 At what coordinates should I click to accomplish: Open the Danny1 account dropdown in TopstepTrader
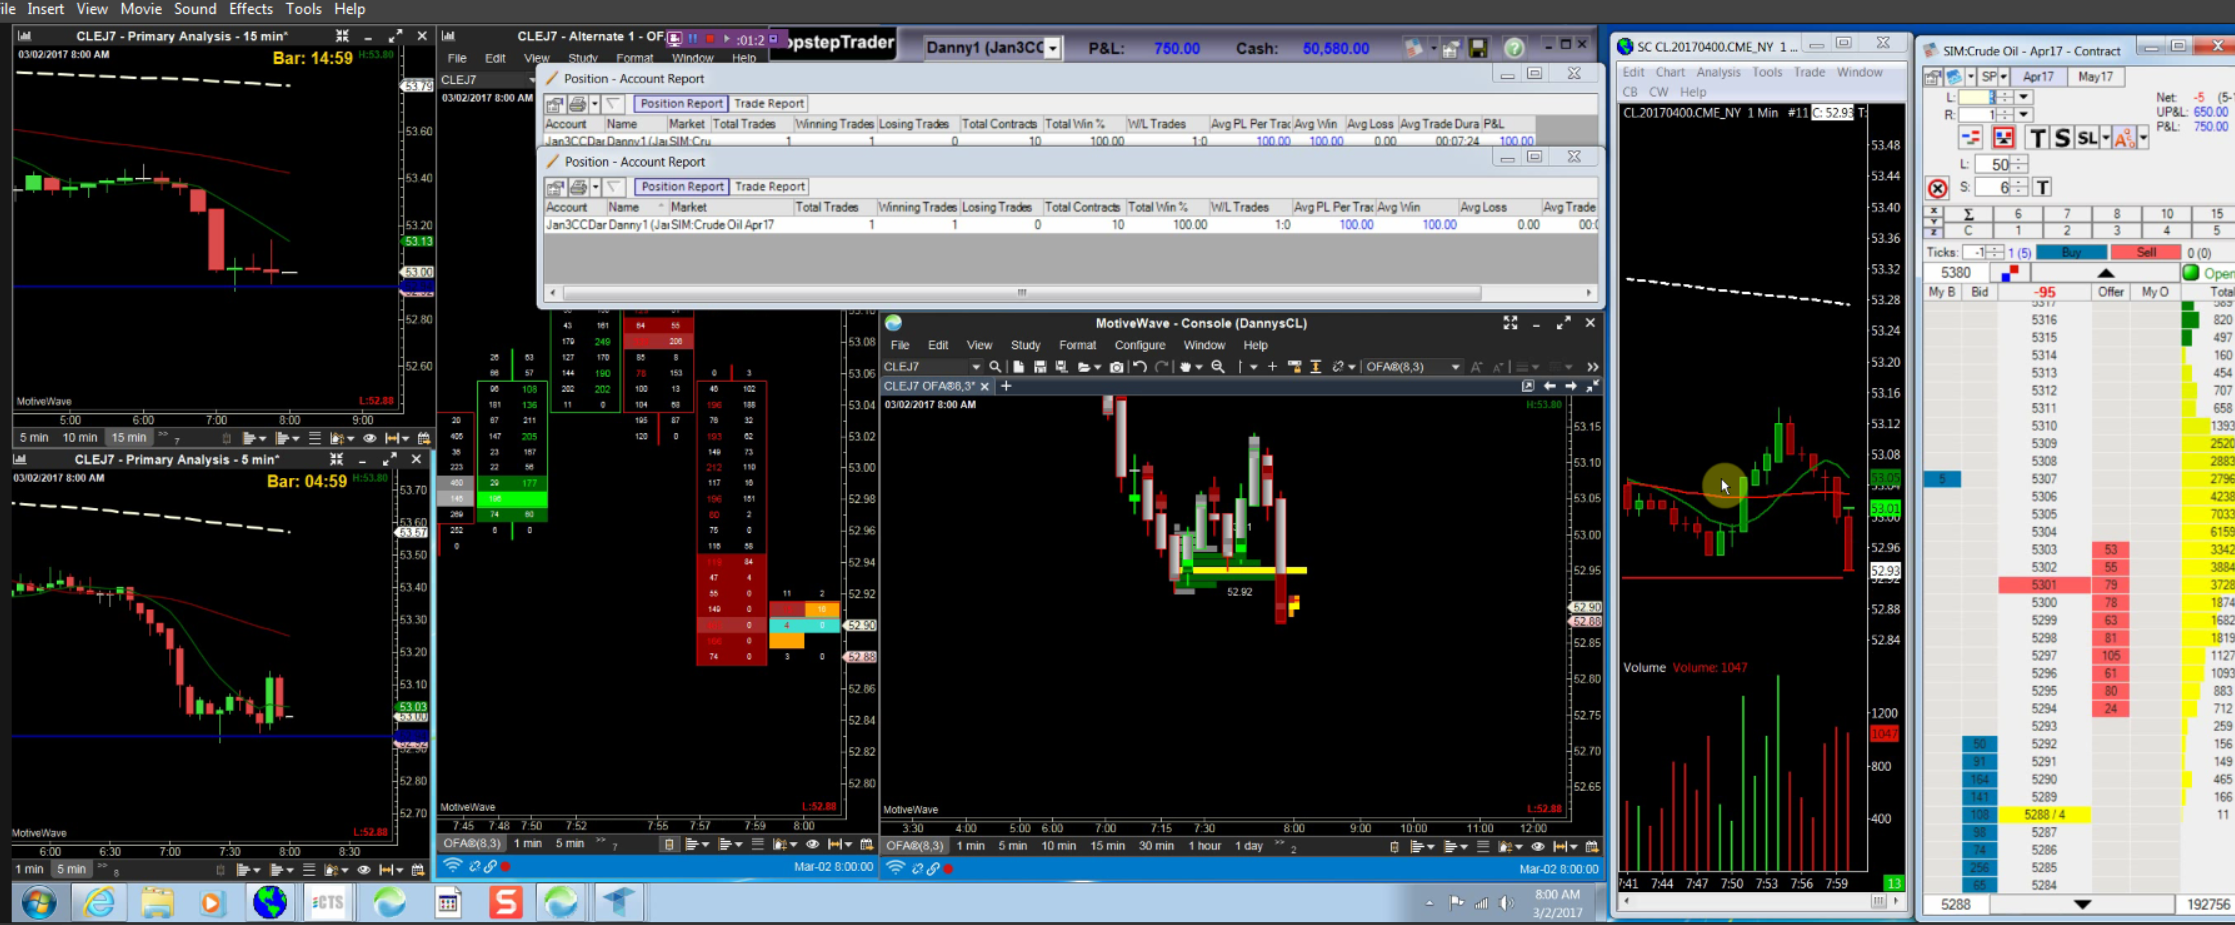1052,48
